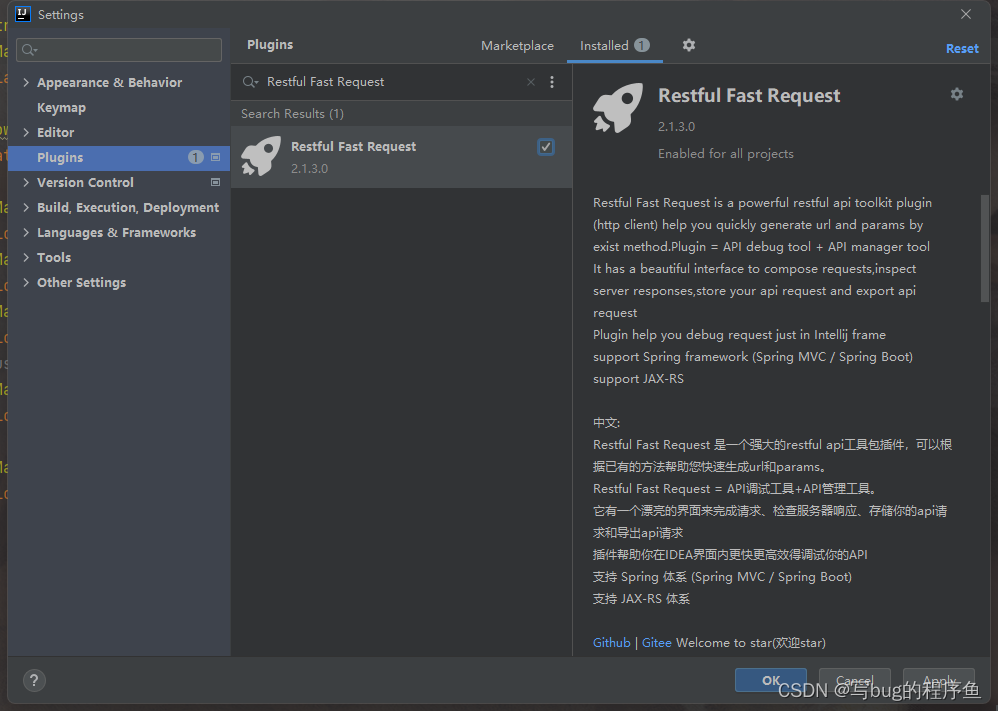
Task: Focus the settings search field
Action: pos(119,50)
